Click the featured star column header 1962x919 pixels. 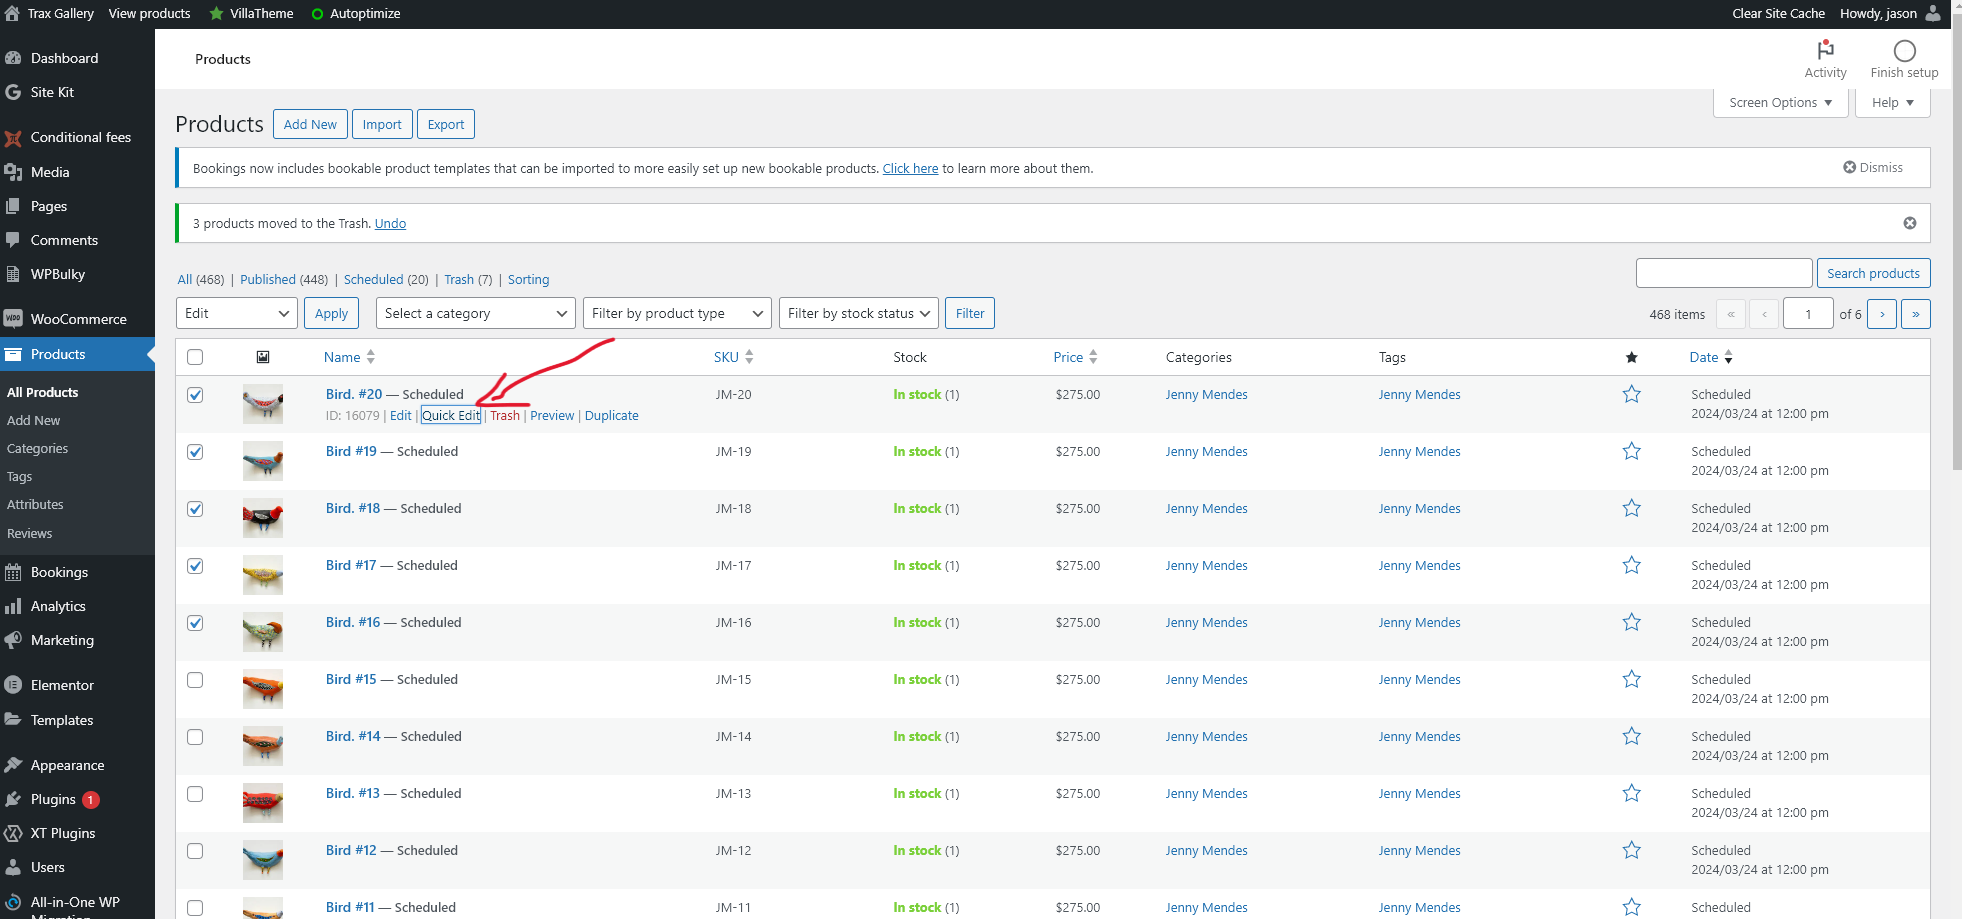1631,357
